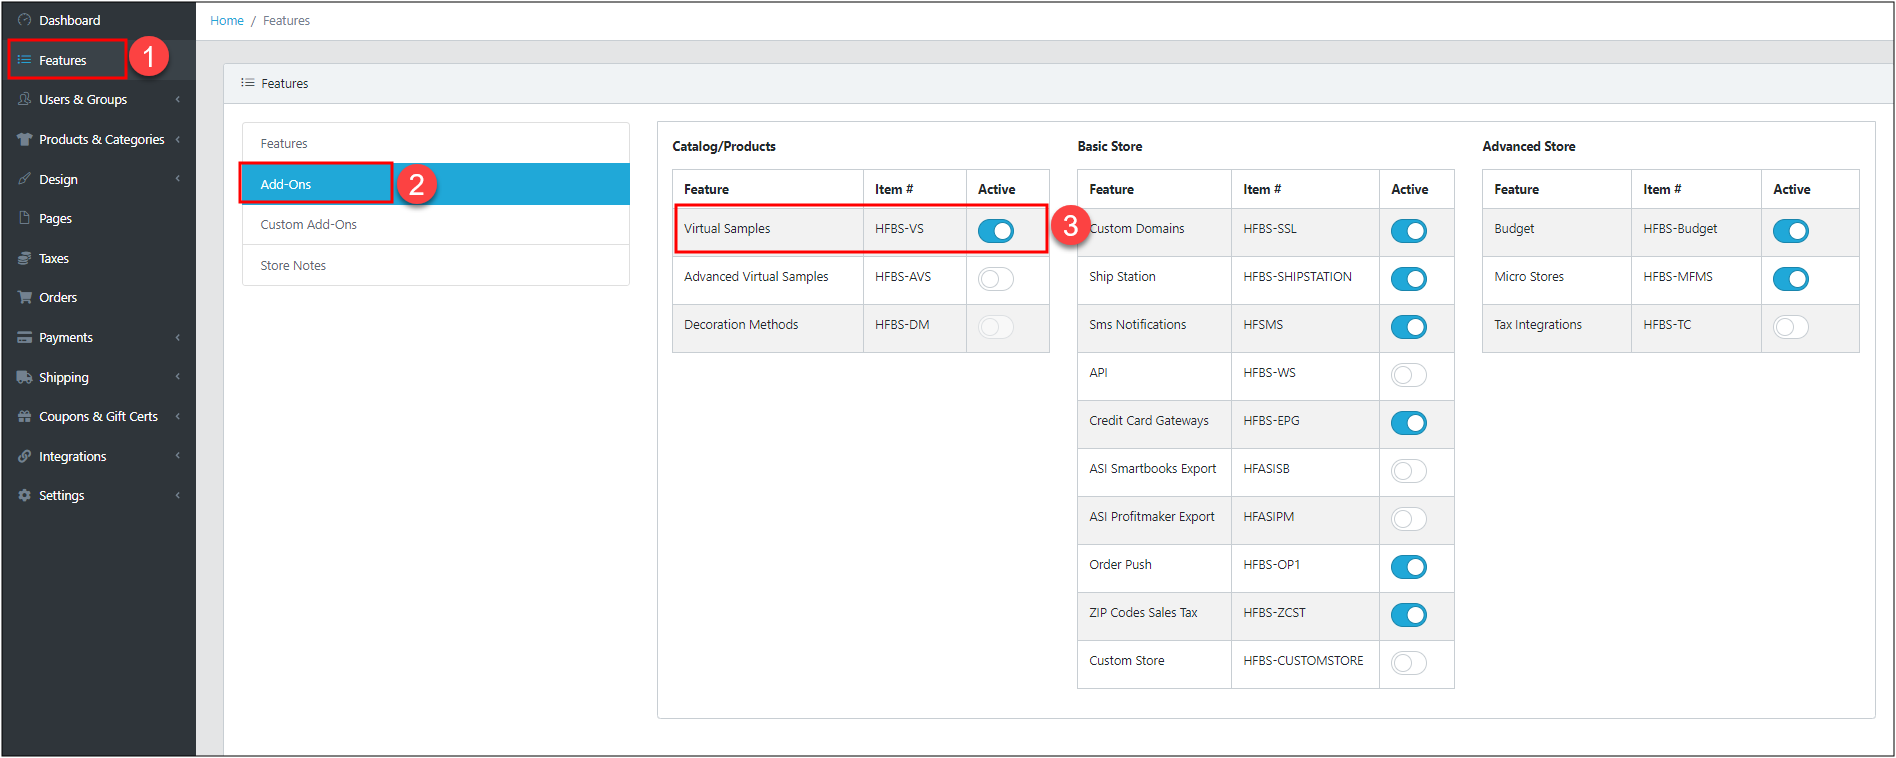Expand the Settings submenu arrow

click(x=178, y=495)
